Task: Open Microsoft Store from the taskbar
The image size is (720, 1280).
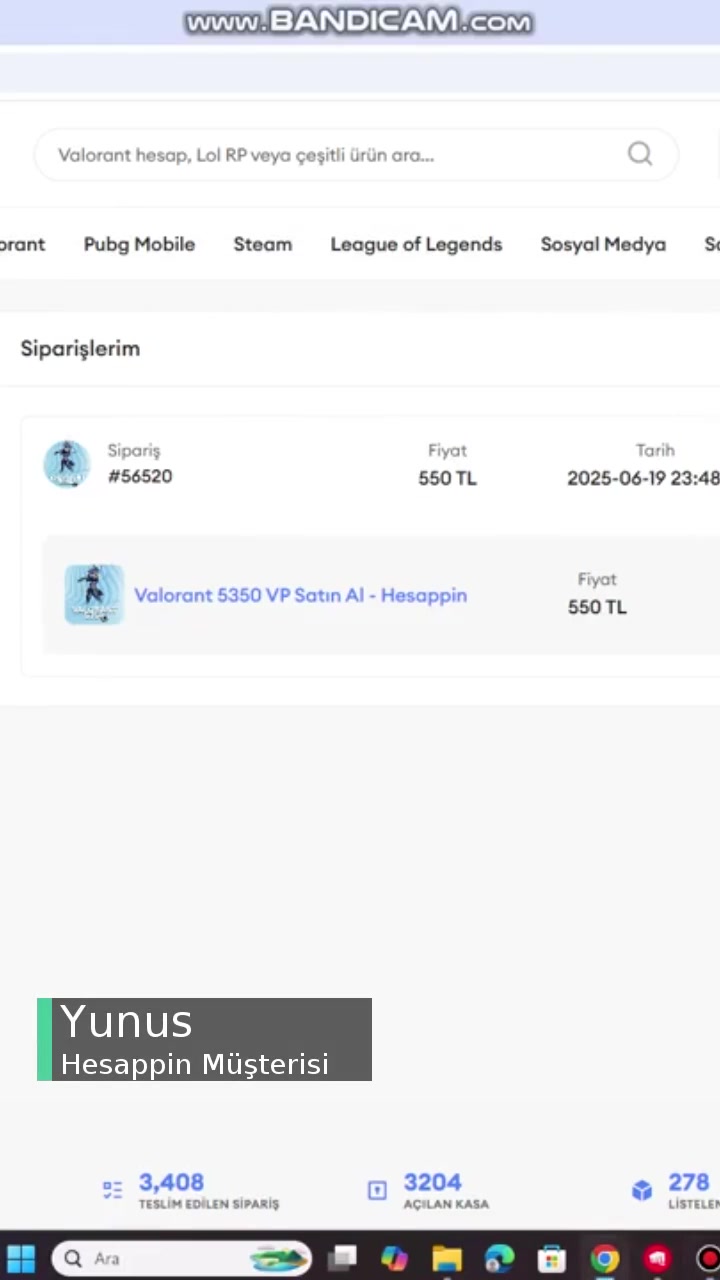Action: coord(551,1258)
